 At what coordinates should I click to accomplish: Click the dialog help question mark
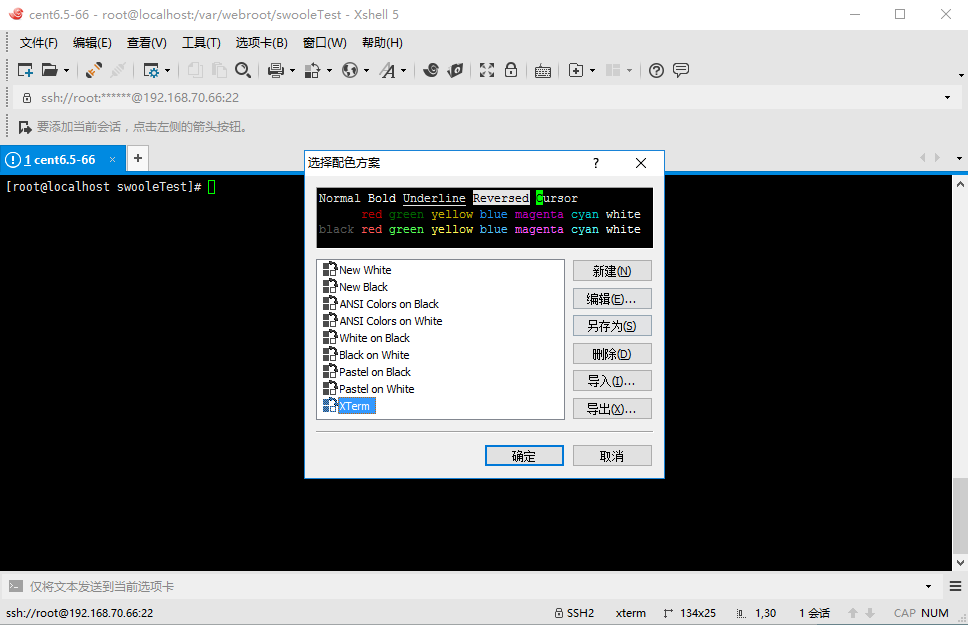click(596, 163)
